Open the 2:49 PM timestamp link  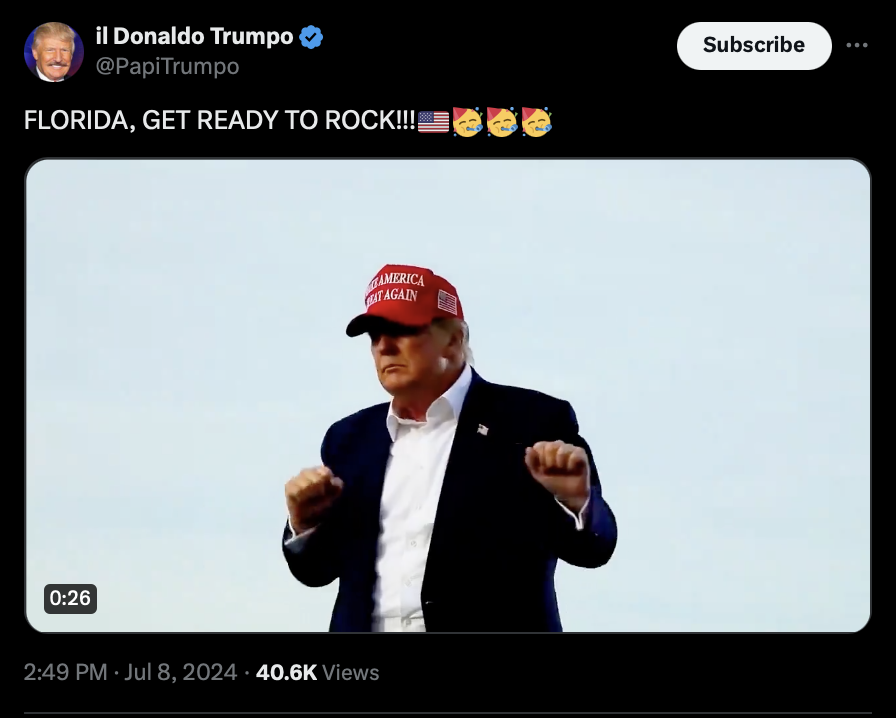coord(65,672)
